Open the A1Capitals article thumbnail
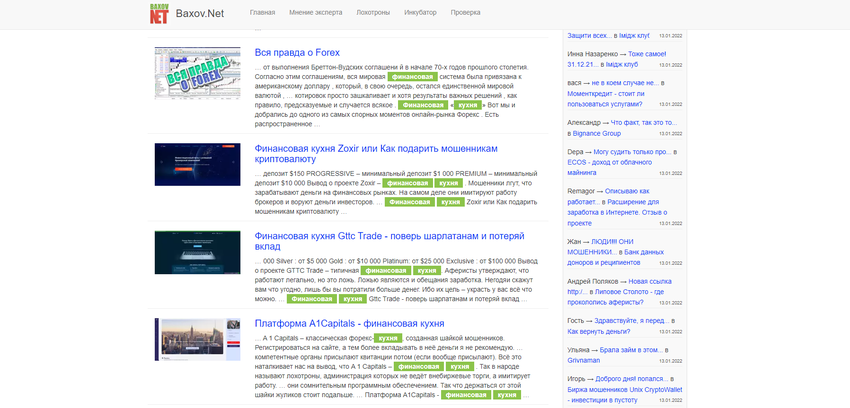This screenshot has width=850, height=408. click(197, 340)
